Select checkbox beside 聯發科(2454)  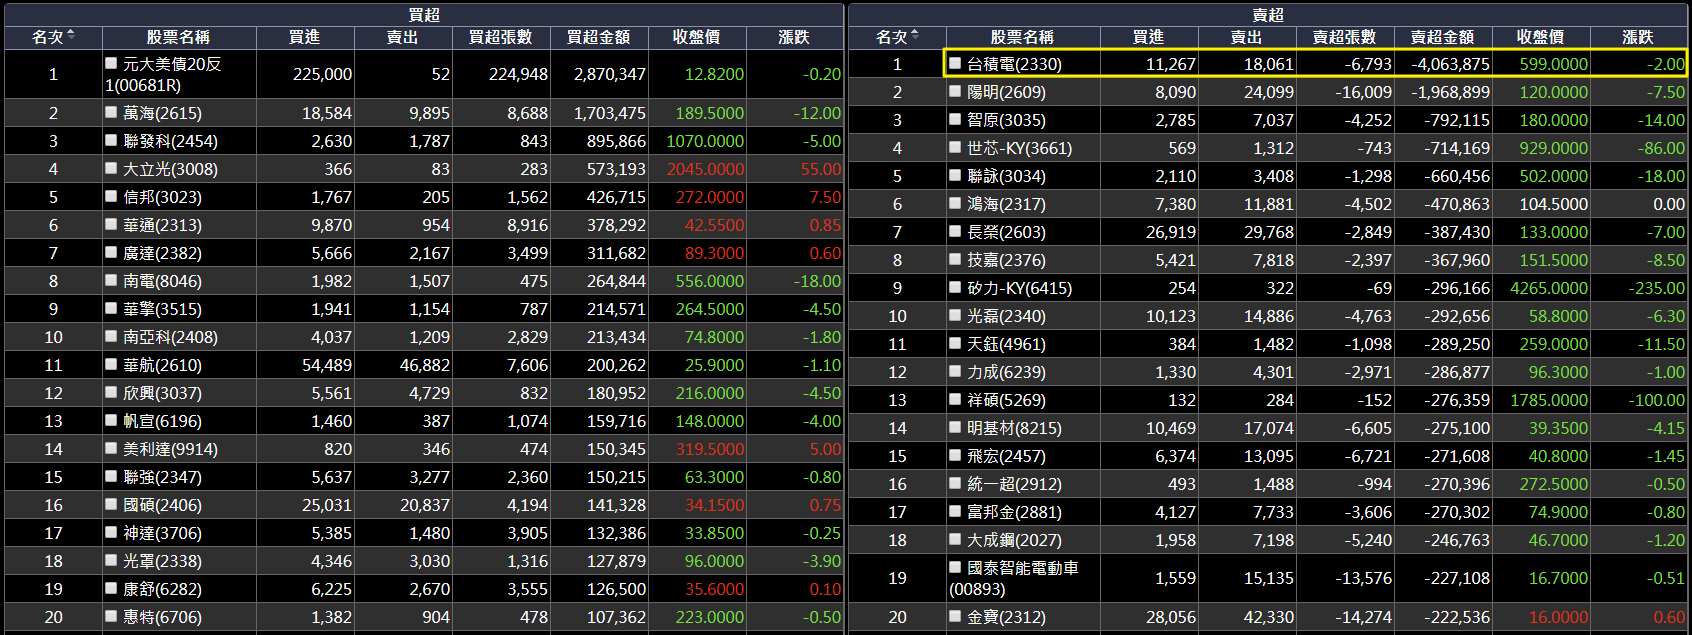tap(112, 141)
